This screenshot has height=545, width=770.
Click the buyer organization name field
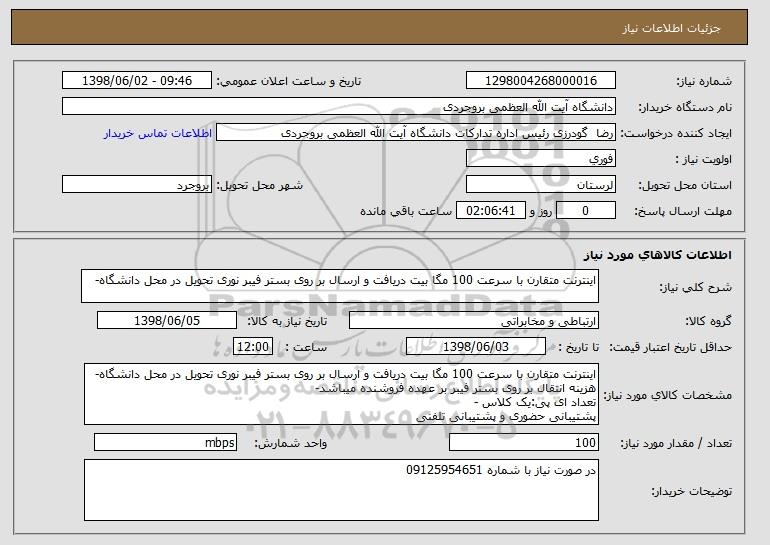tap(339, 107)
